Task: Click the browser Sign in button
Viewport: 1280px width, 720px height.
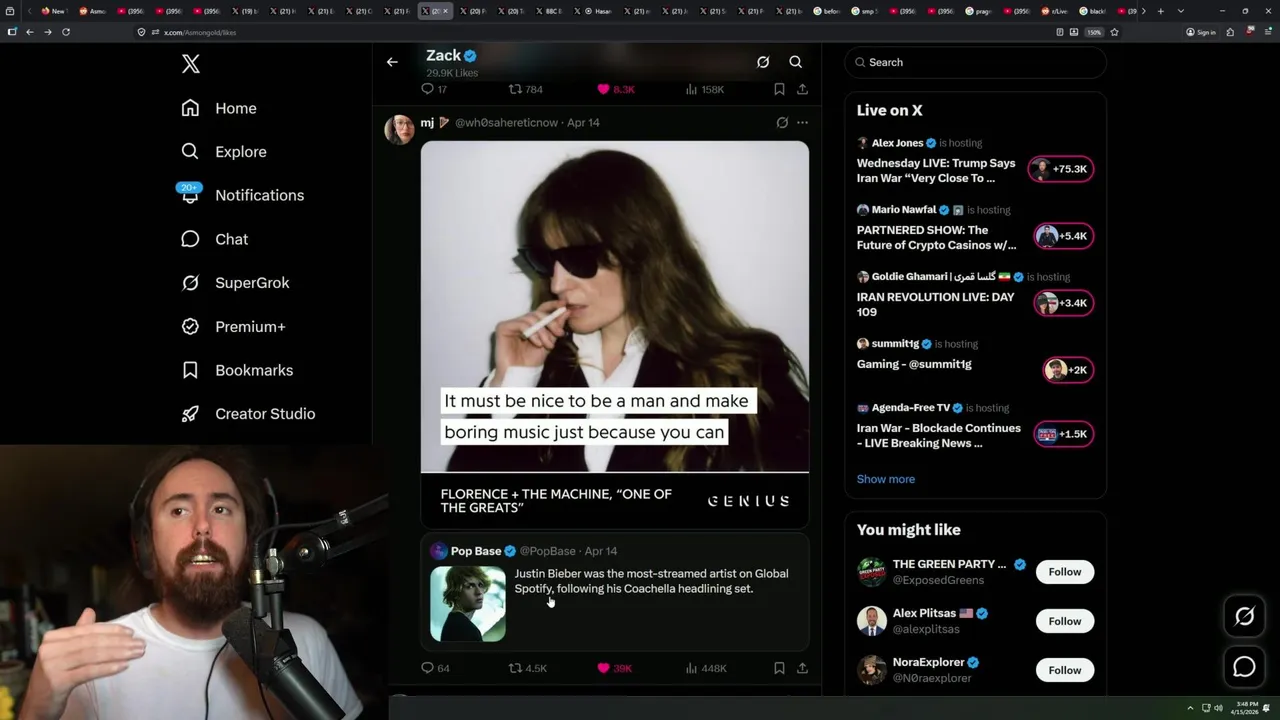Action: pos(1201,32)
